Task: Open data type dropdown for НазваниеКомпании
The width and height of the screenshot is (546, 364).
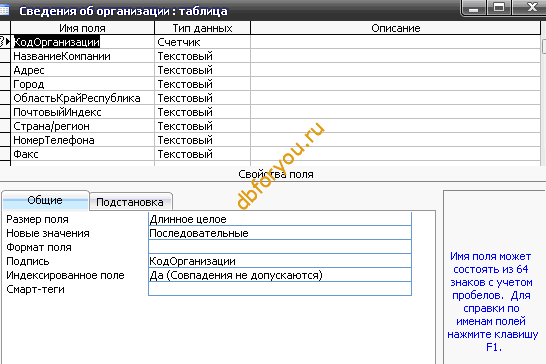Action: pyautogui.click(x=202, y=56)
